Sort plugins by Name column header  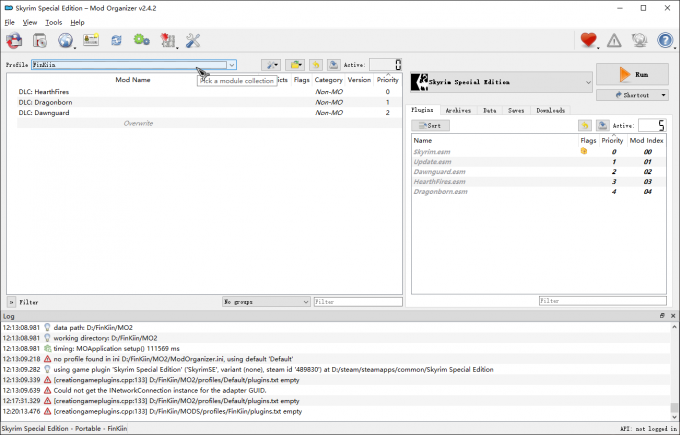(x=495, y=141)
